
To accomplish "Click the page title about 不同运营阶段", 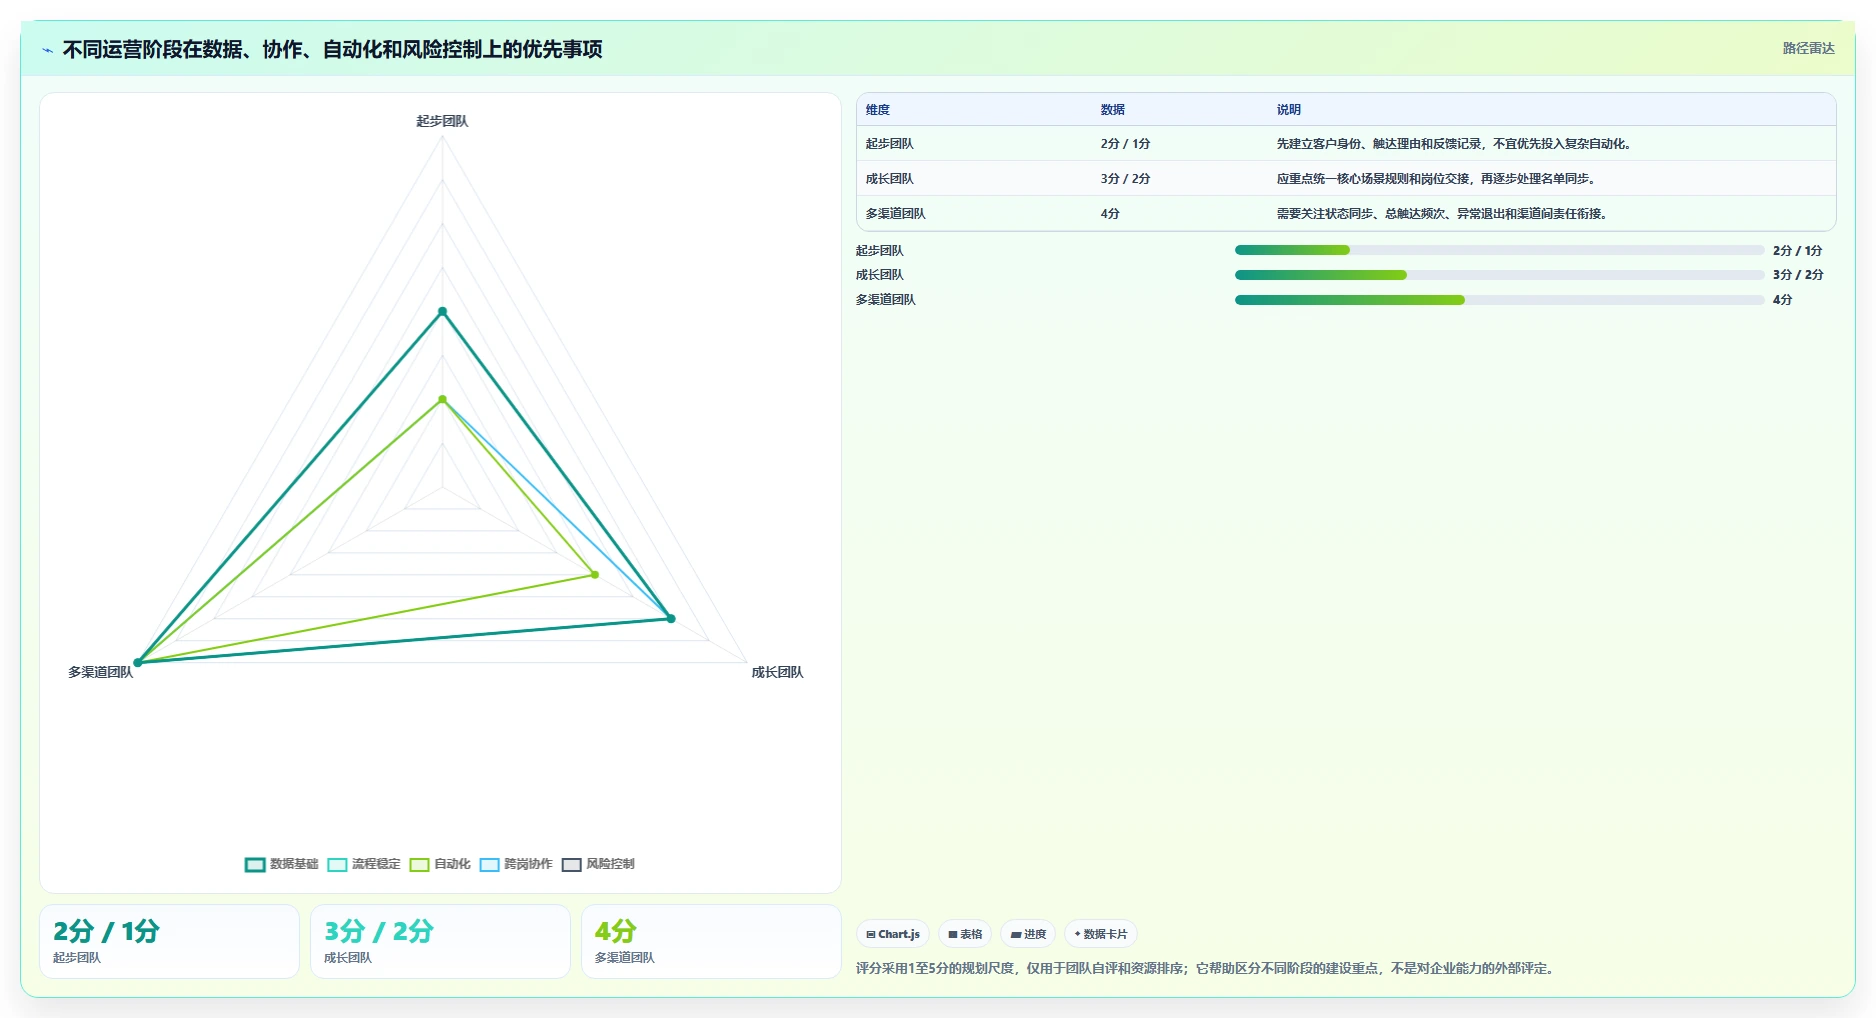I will 332,50.
